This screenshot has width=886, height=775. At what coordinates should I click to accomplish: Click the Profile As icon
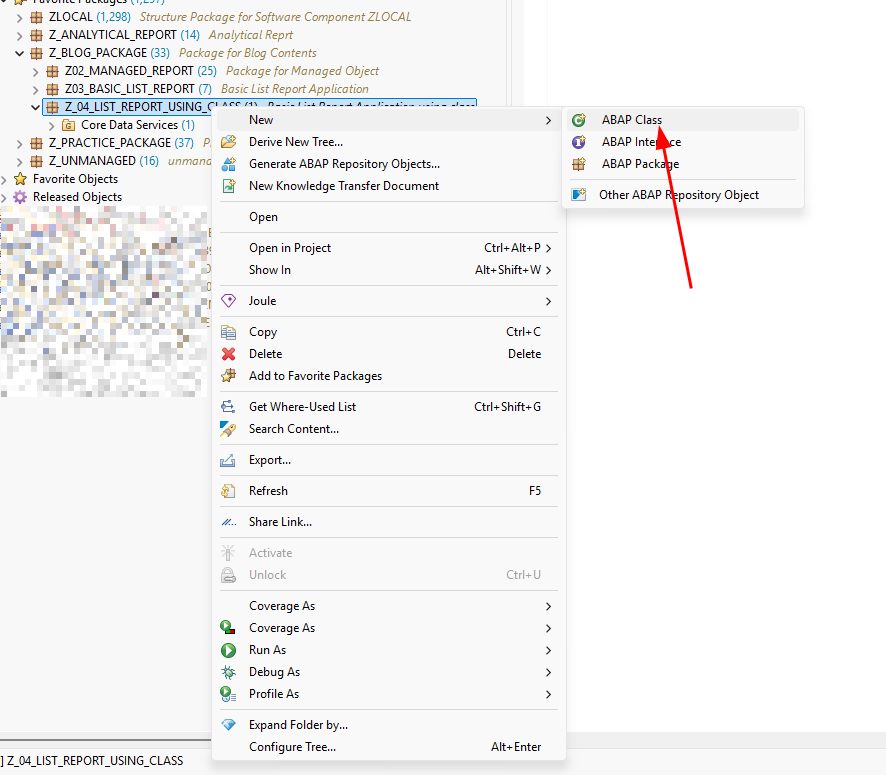(x=228, y=694)
